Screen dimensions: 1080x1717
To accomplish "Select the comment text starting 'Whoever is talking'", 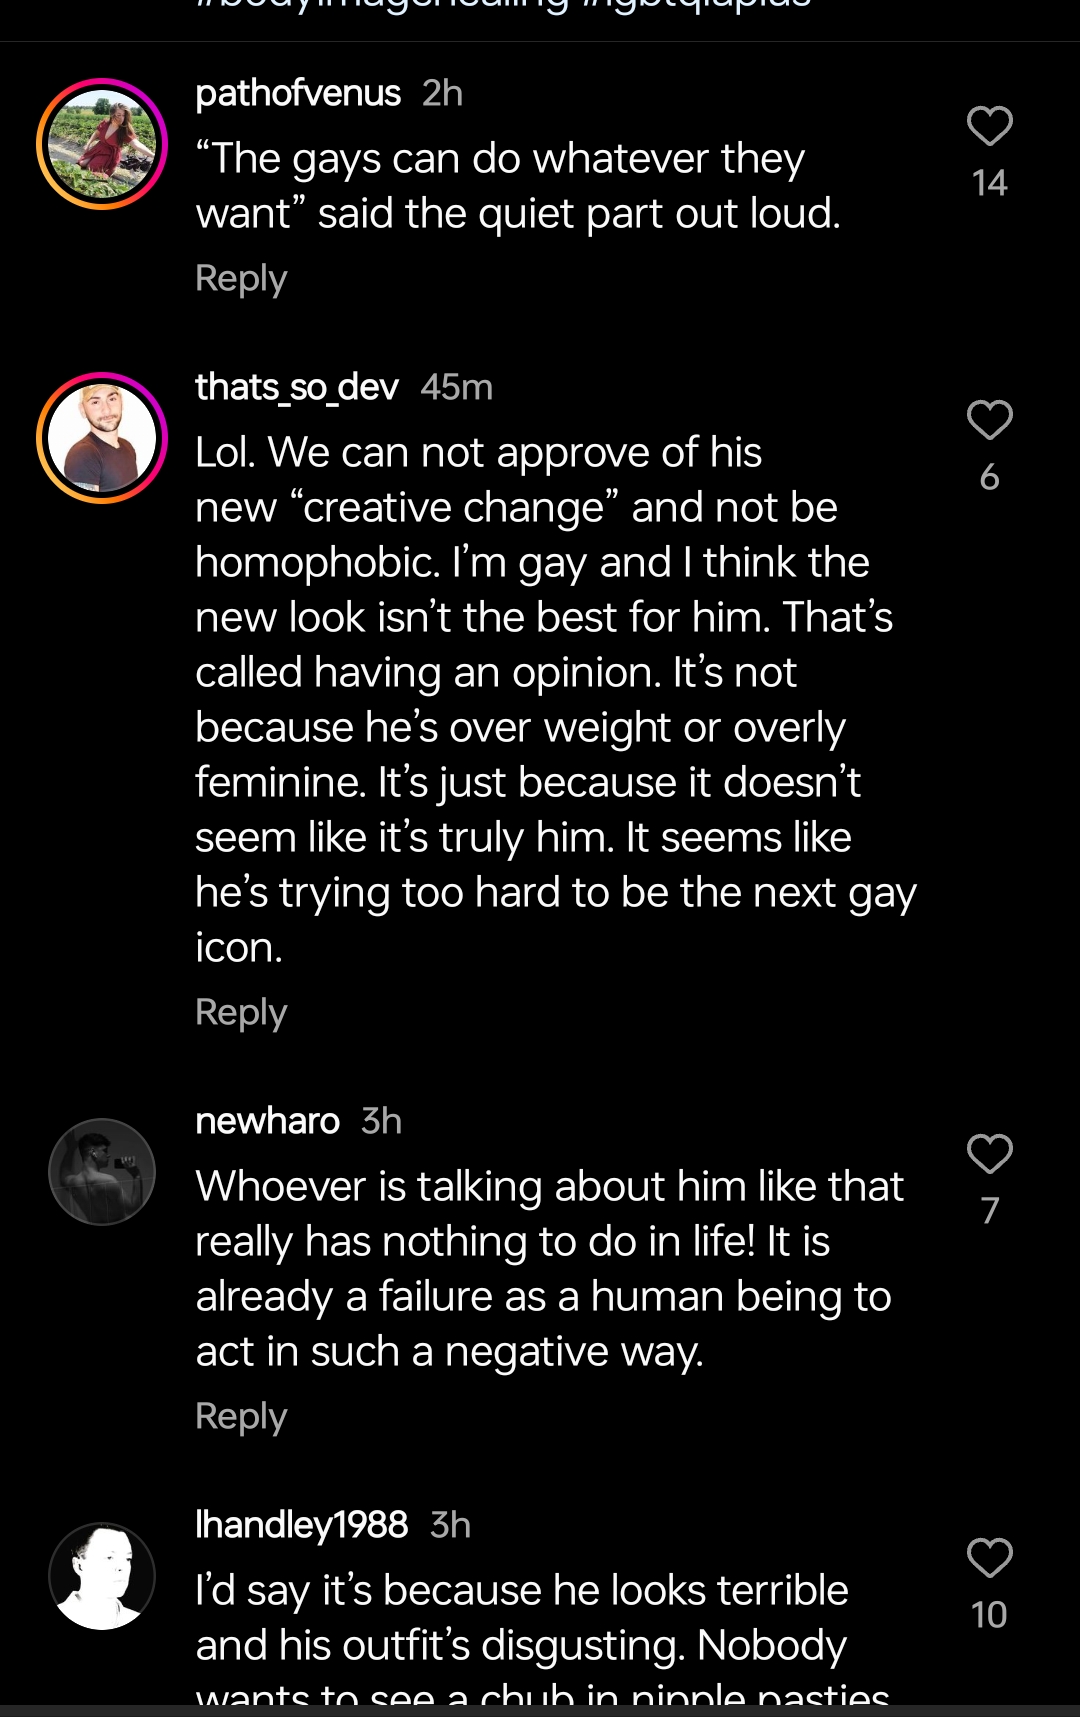I will point(549,1269).
